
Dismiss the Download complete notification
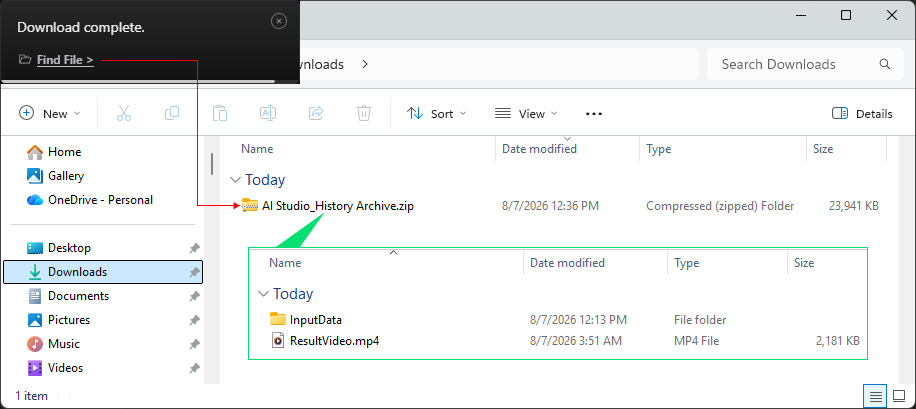[x=279, y=22]
